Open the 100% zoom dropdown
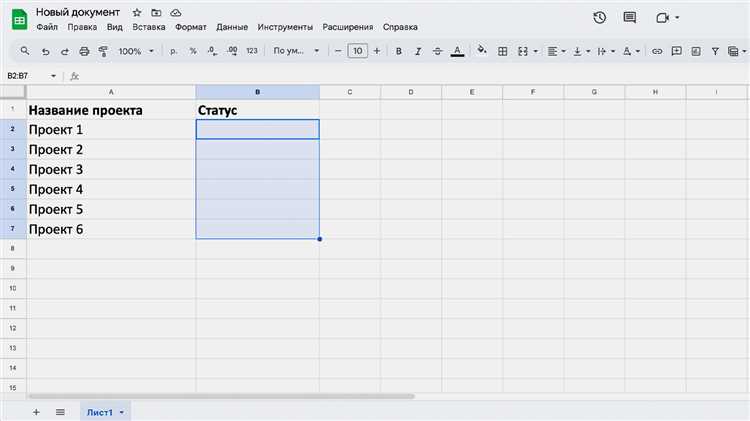750x421 pixels. pyautogui.click(x=135, y=50)
